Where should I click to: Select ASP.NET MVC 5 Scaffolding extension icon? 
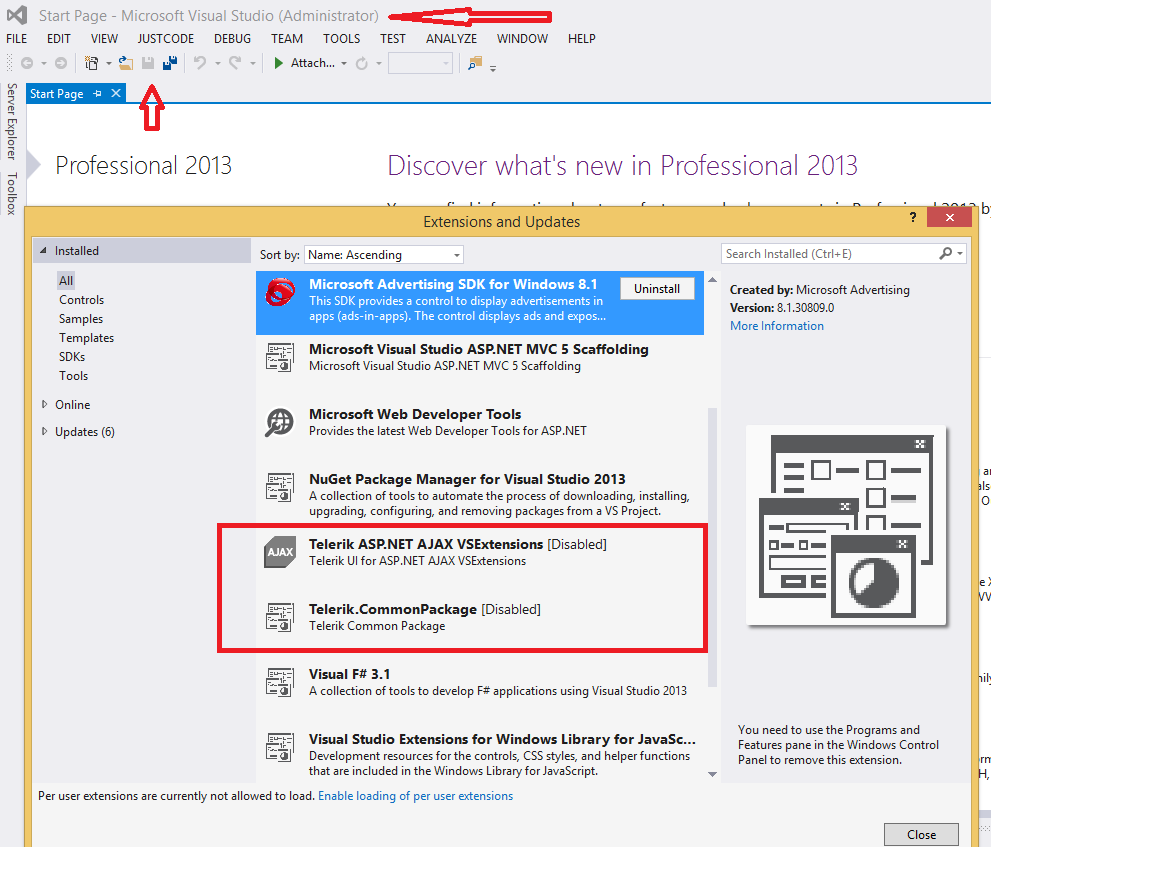280,357
